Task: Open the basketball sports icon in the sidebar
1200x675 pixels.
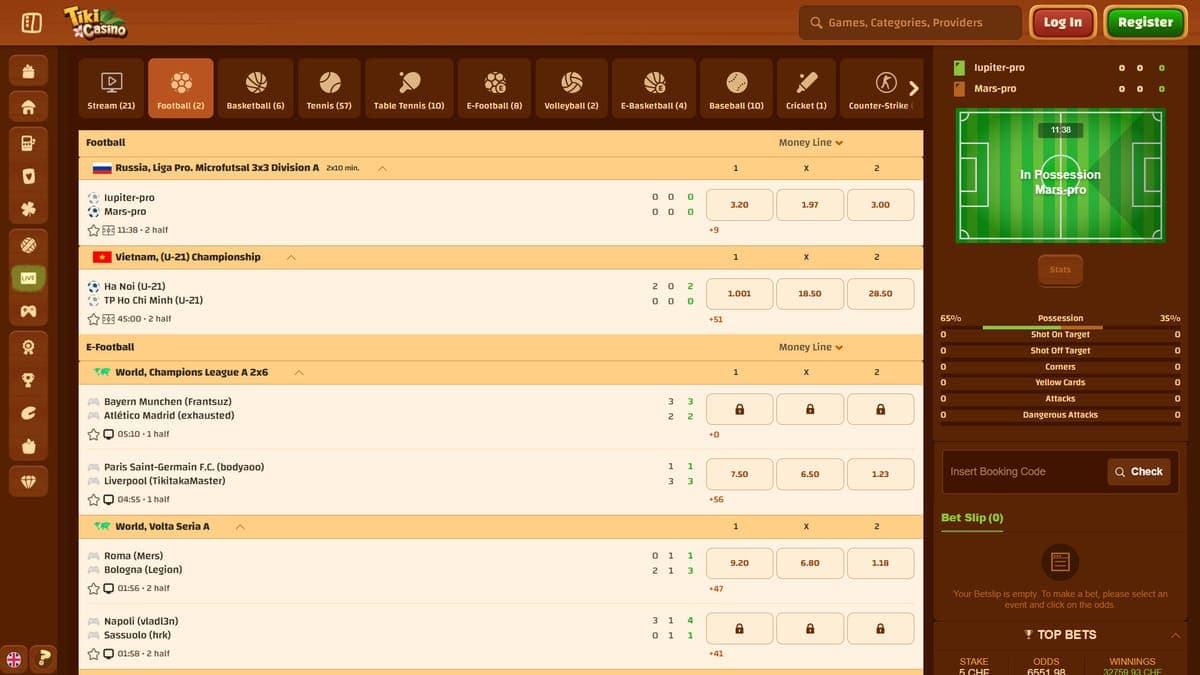Action: pyautogui.click(x=28, y=244)
